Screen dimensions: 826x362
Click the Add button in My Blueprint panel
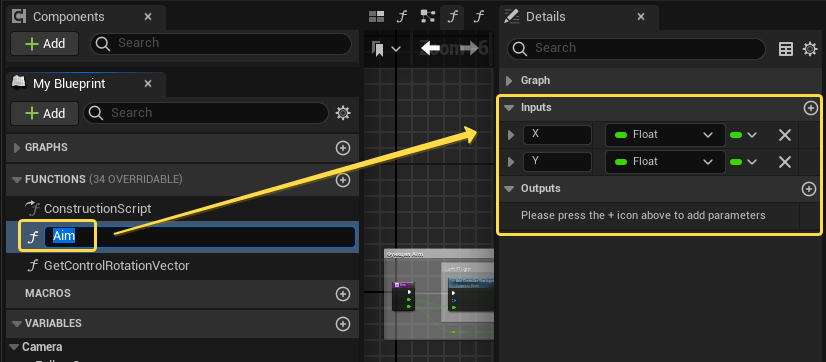pyautogui.click(x=45, y=113)
